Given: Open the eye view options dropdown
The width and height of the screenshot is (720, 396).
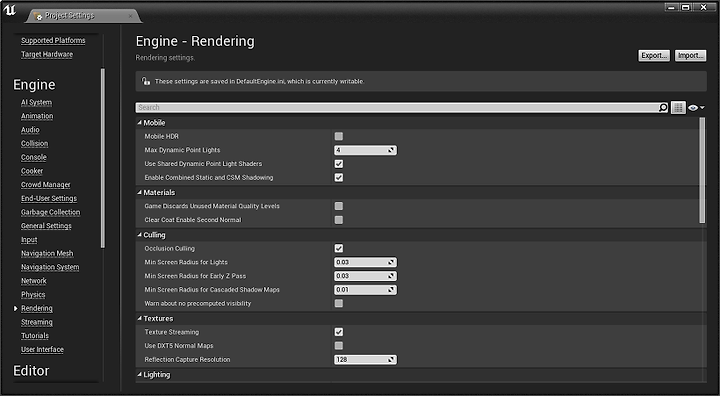Looking at the screenshot, I should [696, 107].
